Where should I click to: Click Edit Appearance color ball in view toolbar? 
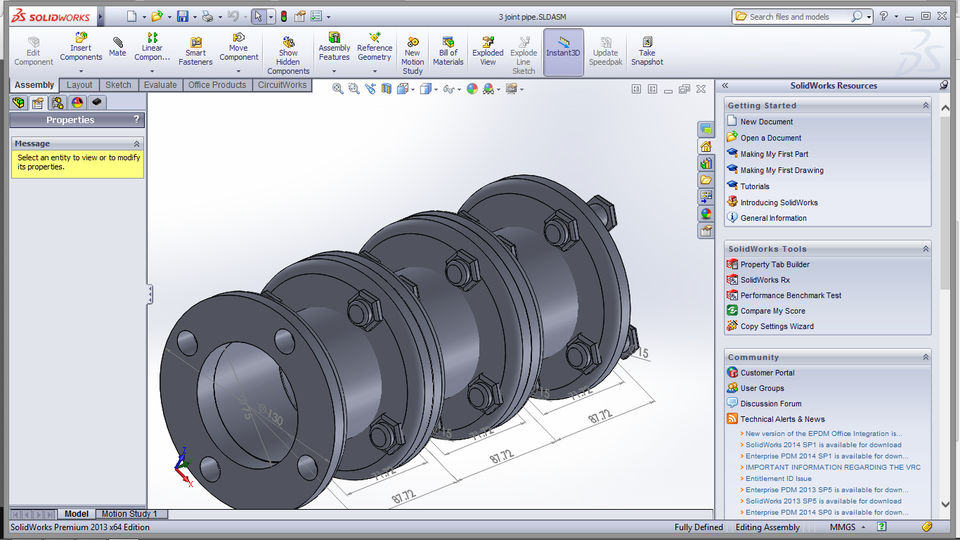tap(472, 89)
